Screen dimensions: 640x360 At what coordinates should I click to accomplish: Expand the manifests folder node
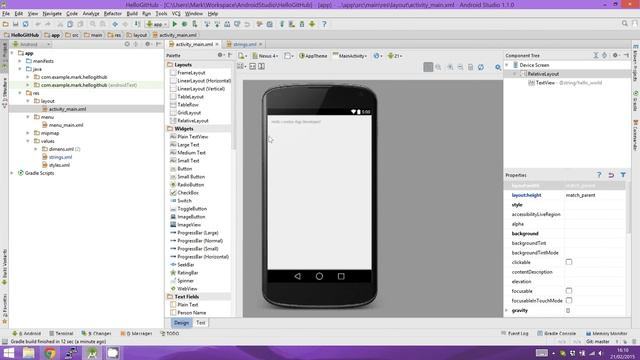coord(20,61)
